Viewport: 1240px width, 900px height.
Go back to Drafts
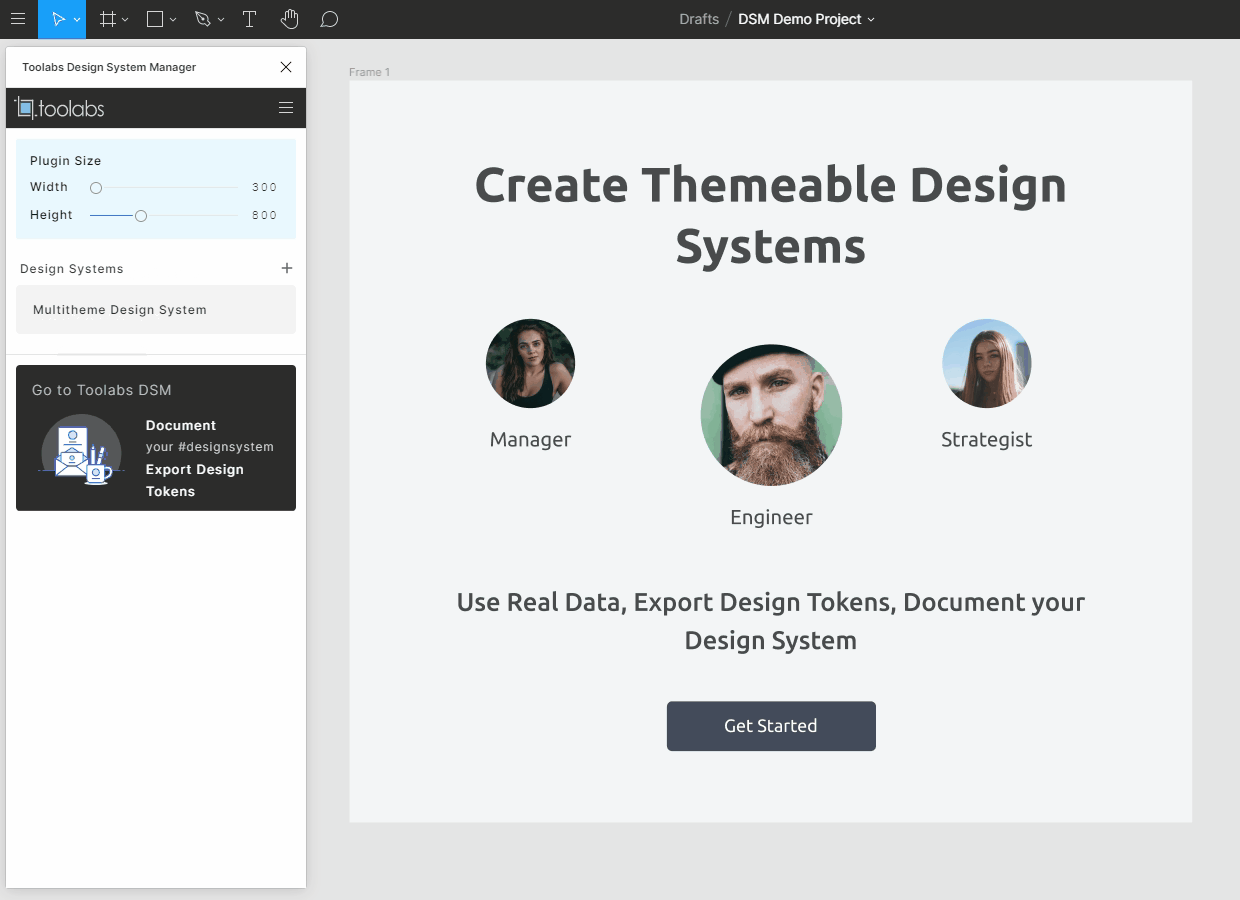click(x=698, y=19)
